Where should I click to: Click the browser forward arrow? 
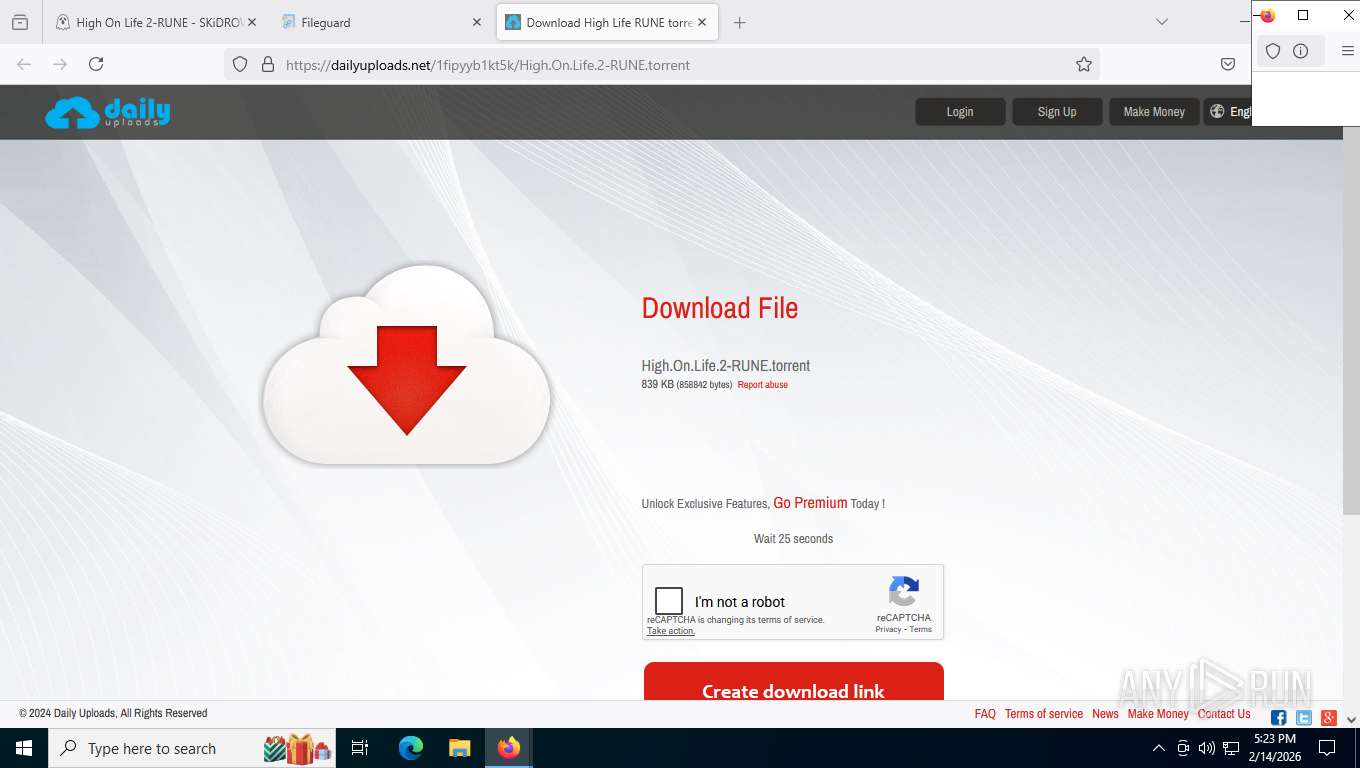tap(60, 64)
